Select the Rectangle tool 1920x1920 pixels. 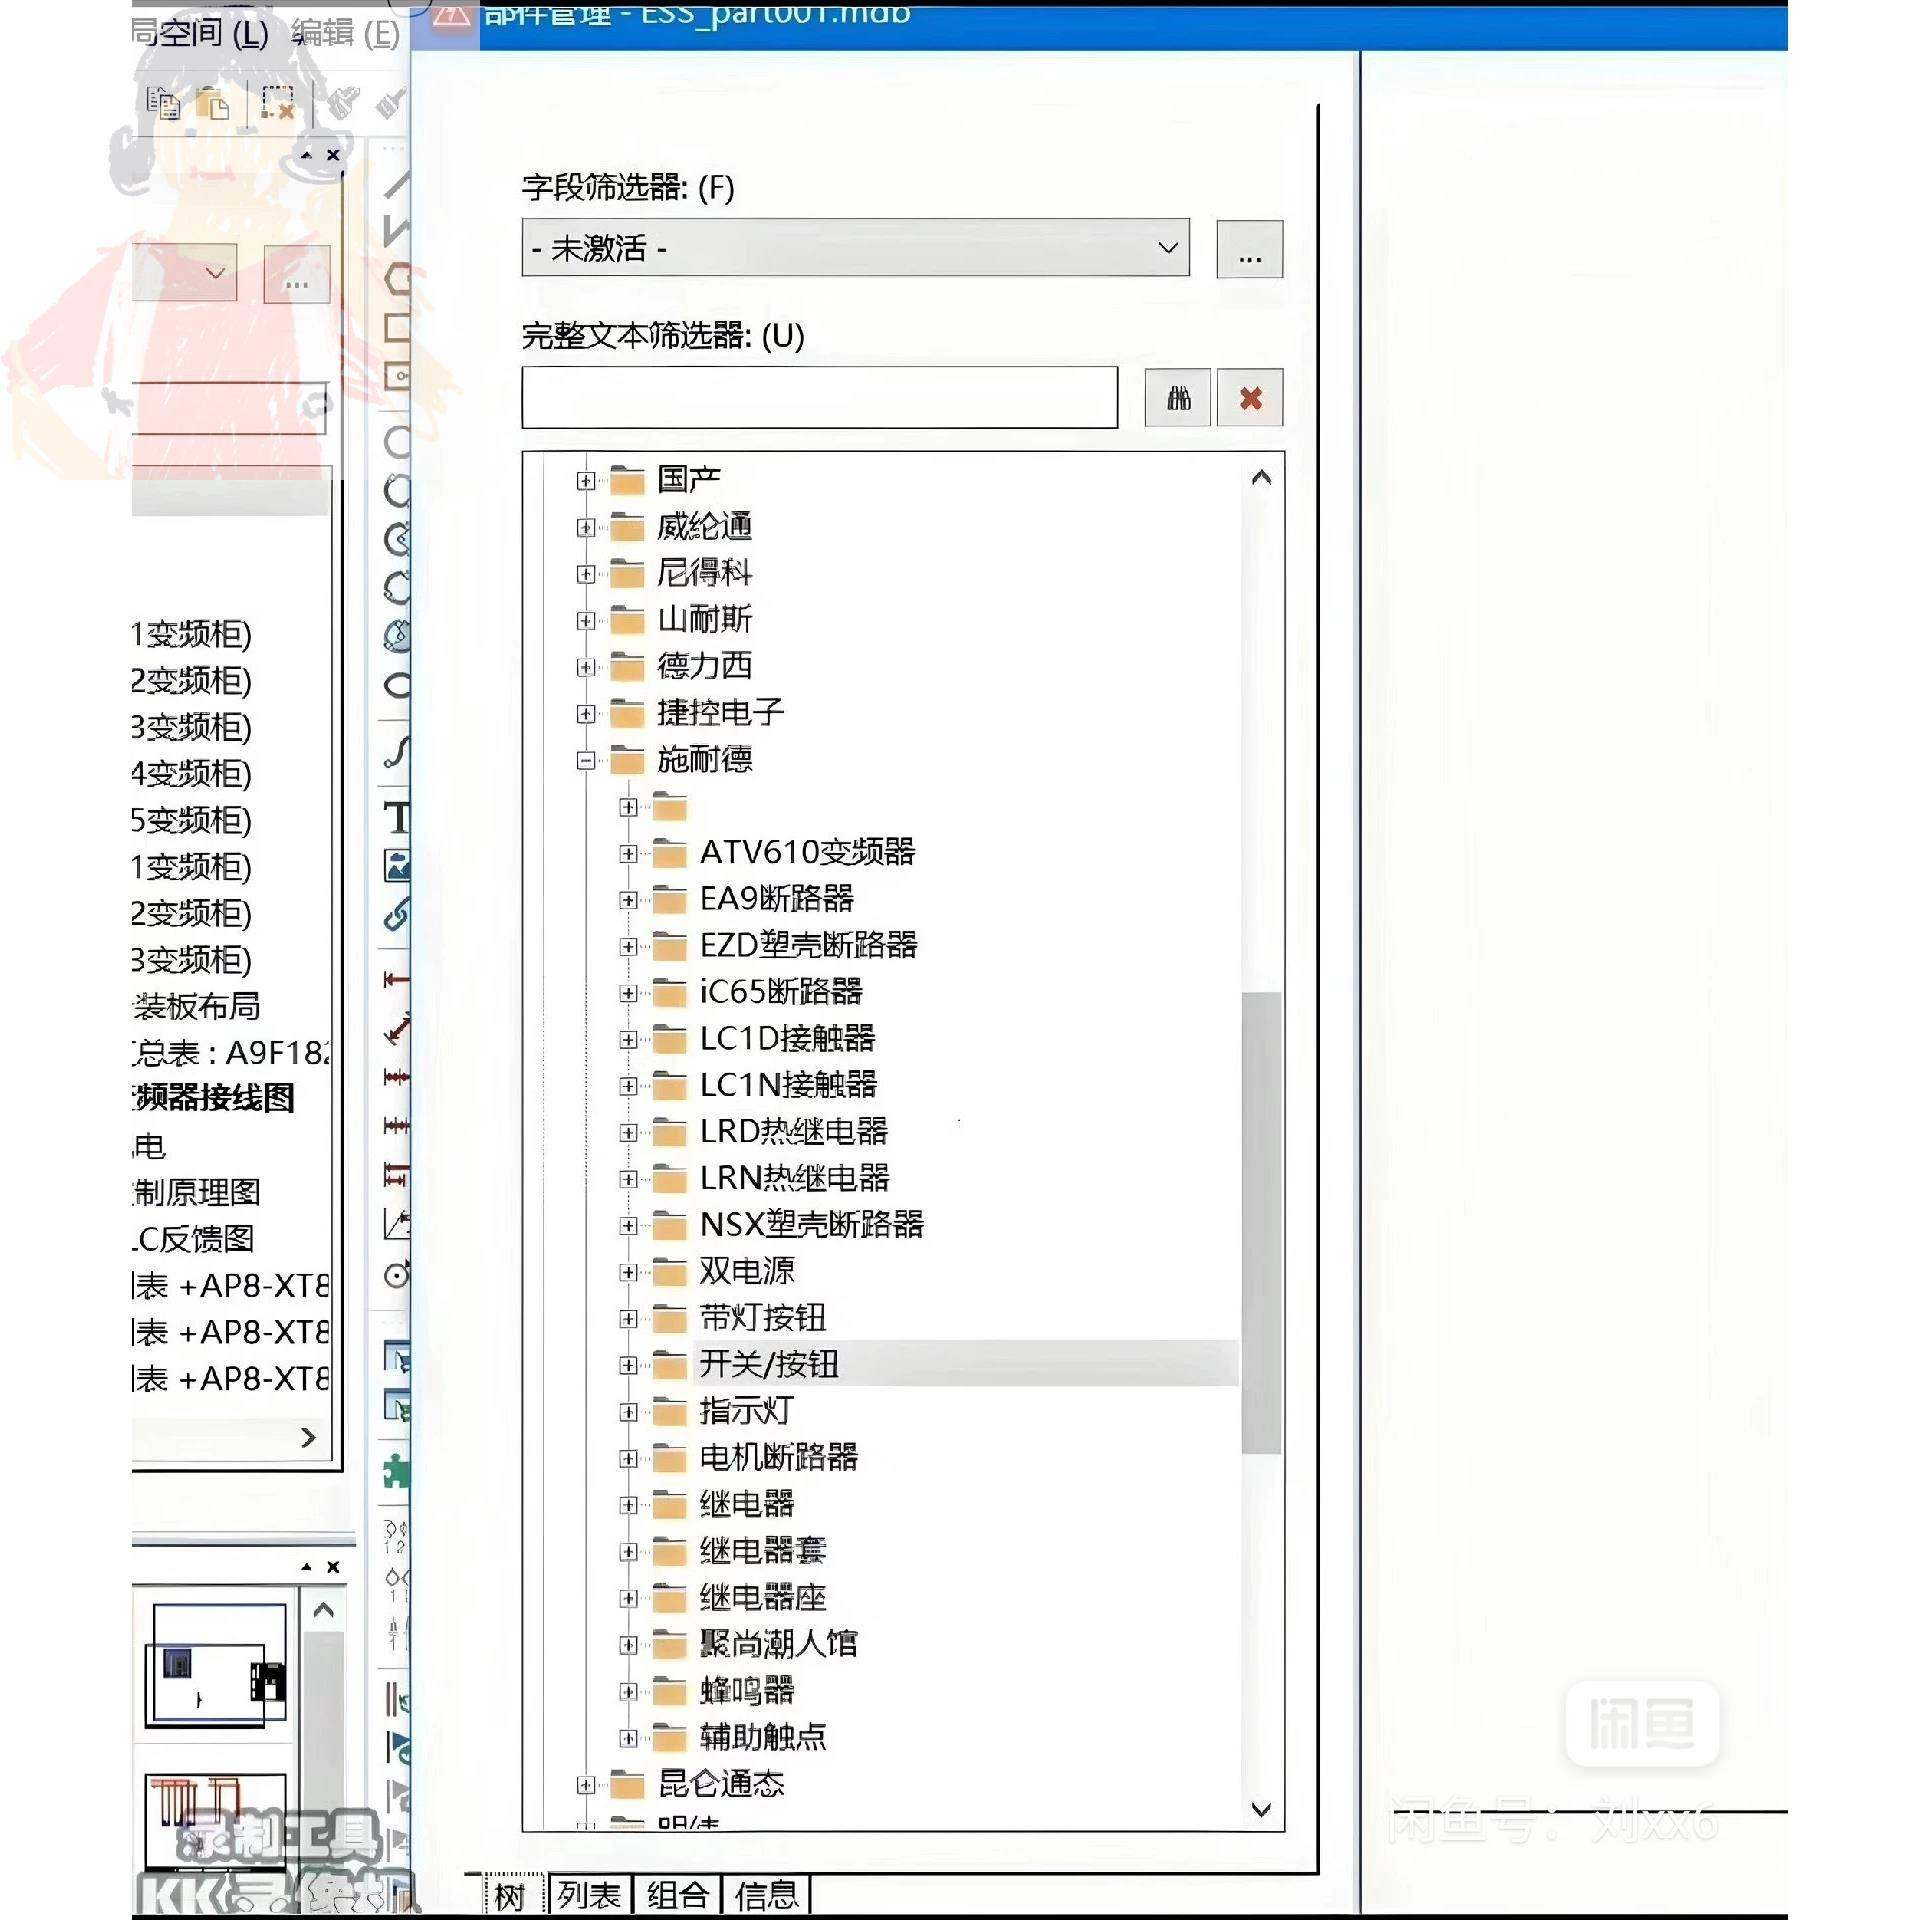[396, 326]
